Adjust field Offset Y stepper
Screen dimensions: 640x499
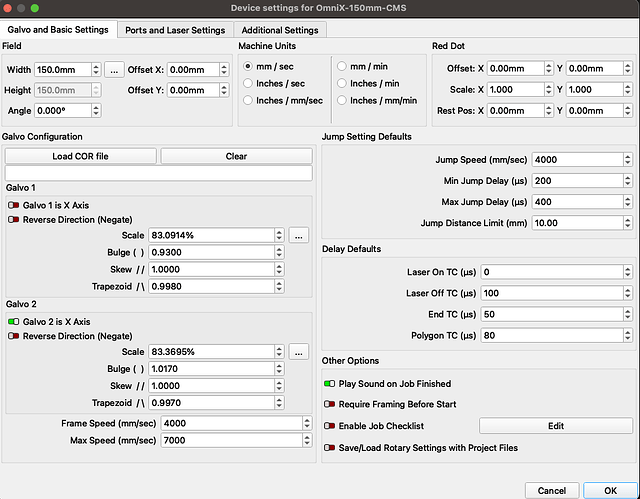(x=224, y=90)
